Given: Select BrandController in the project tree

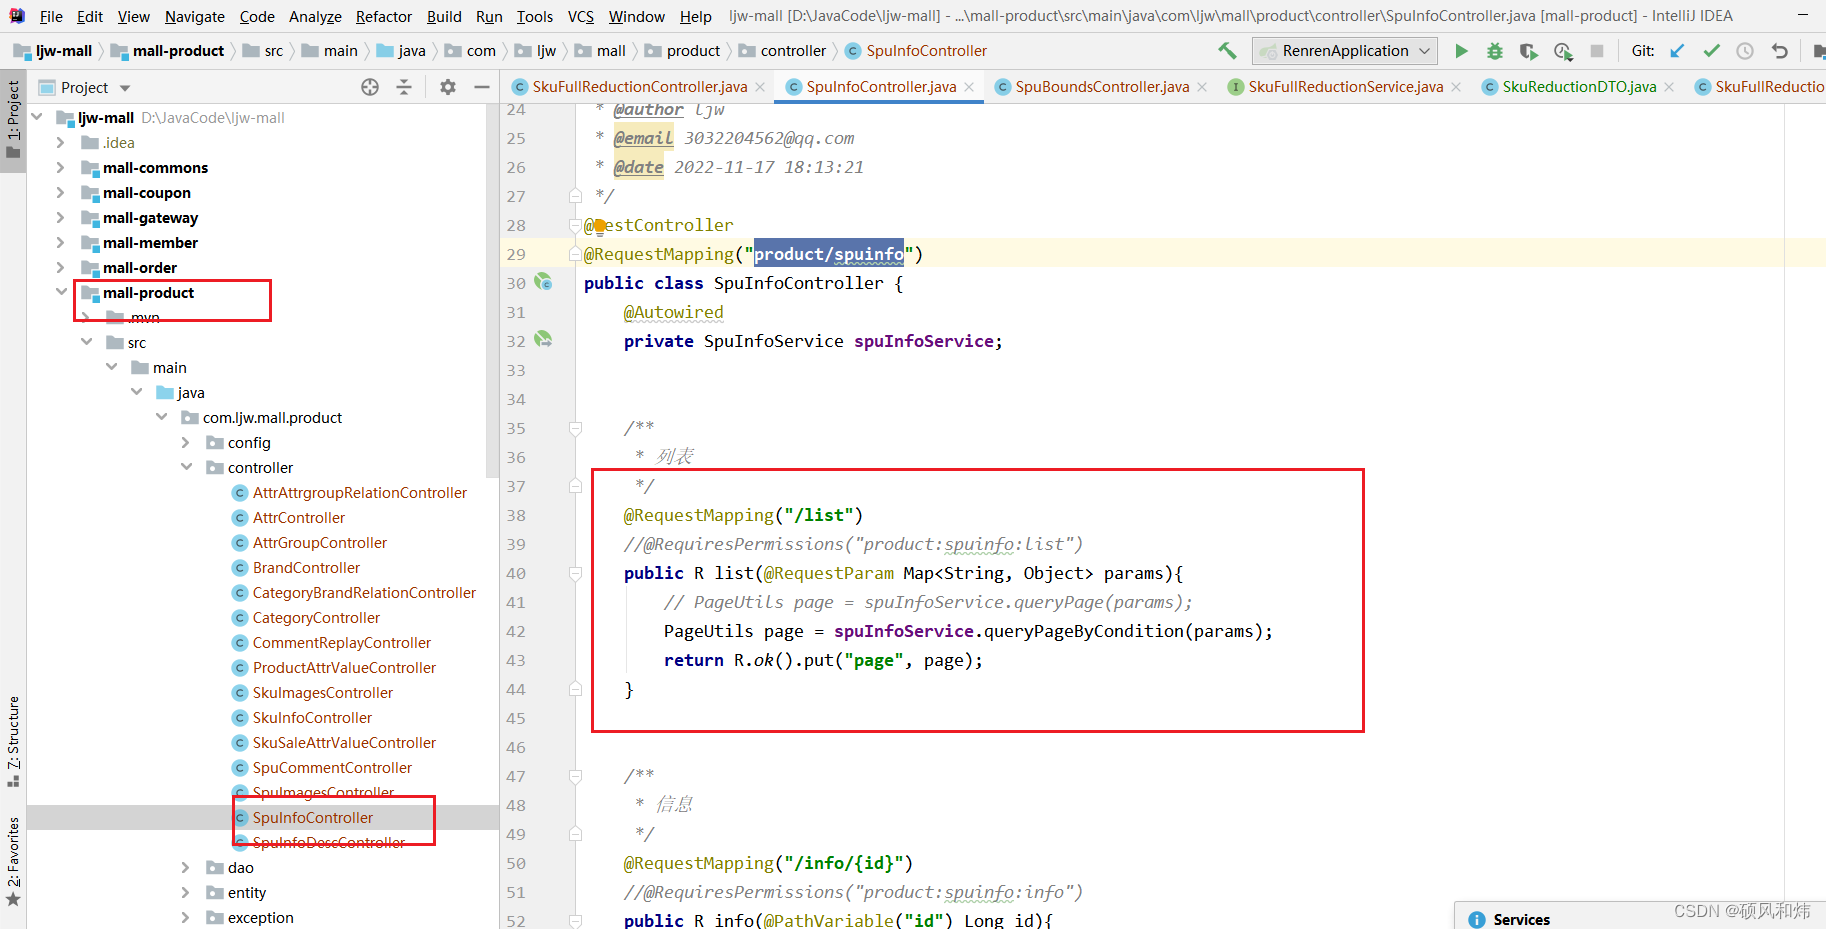Looking at the screenshot, I should 306,567.
